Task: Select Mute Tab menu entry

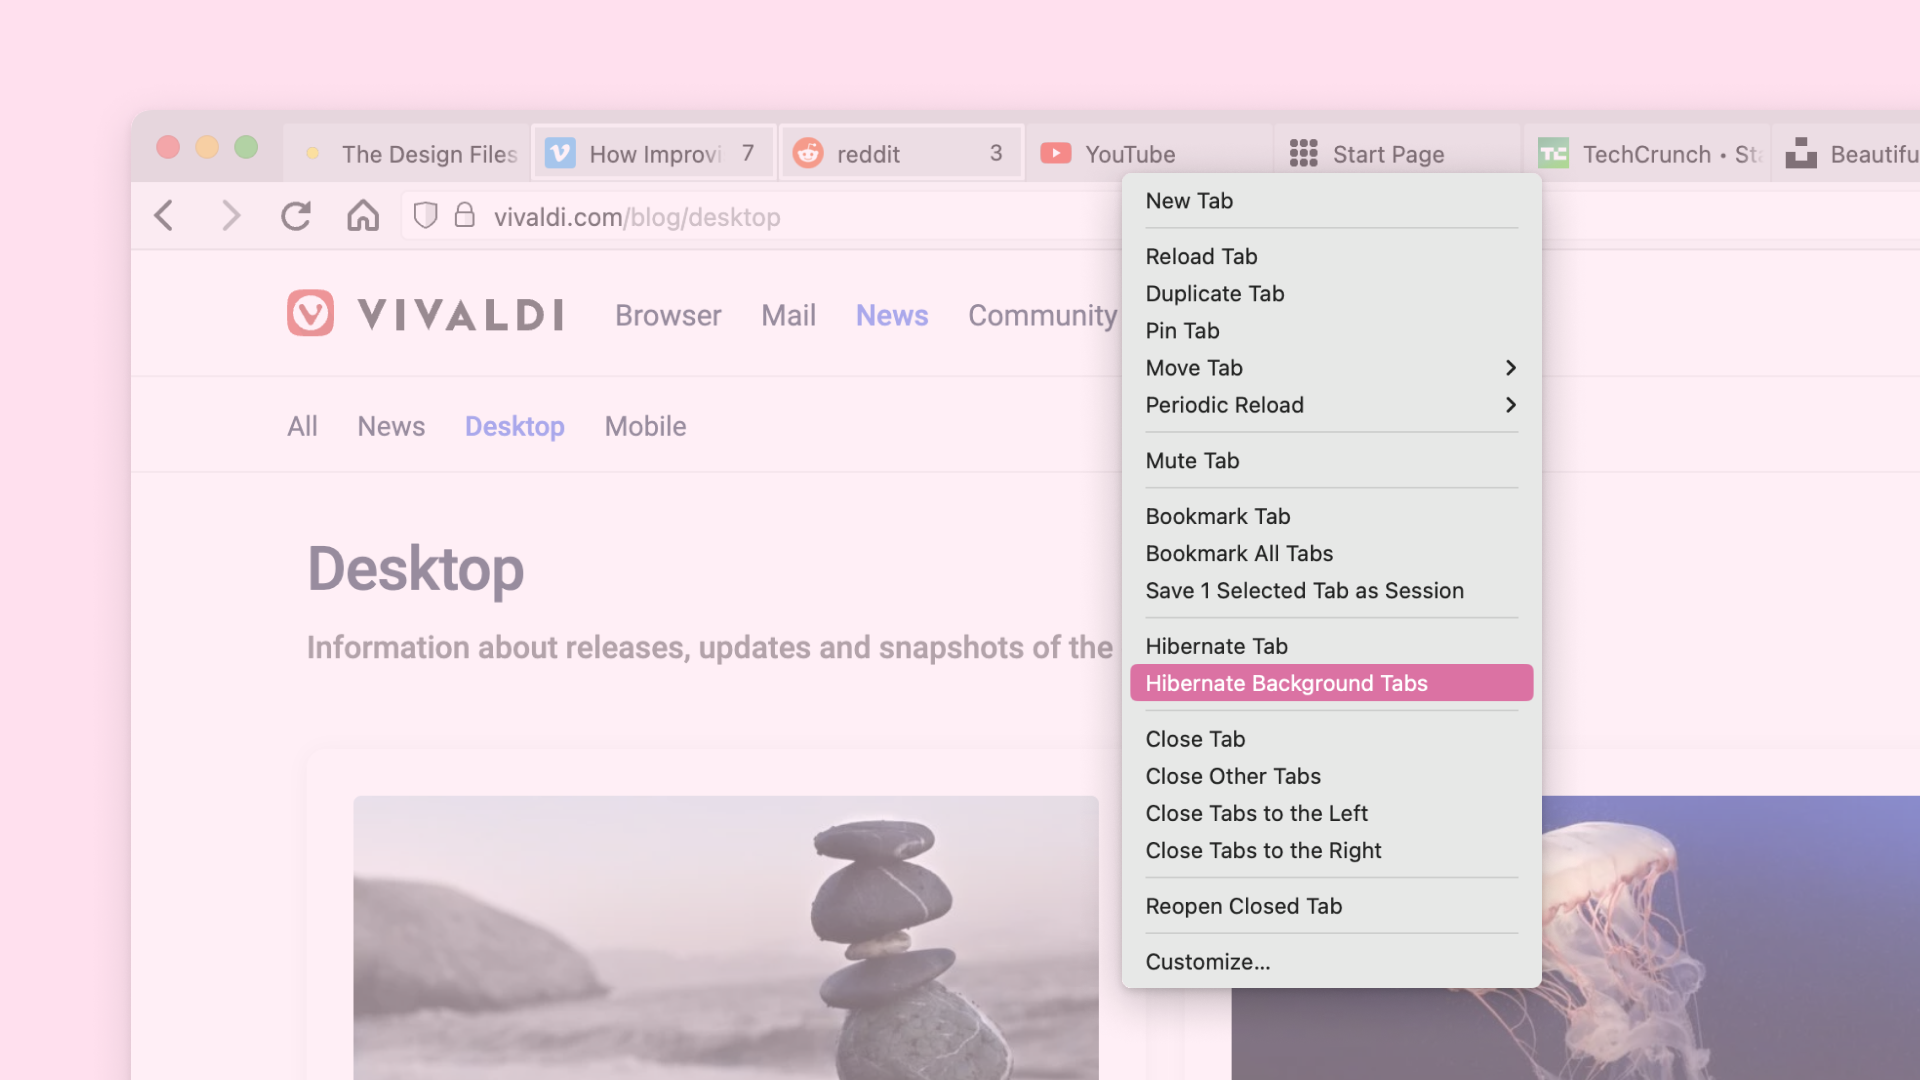Action: coord(1331,461)
